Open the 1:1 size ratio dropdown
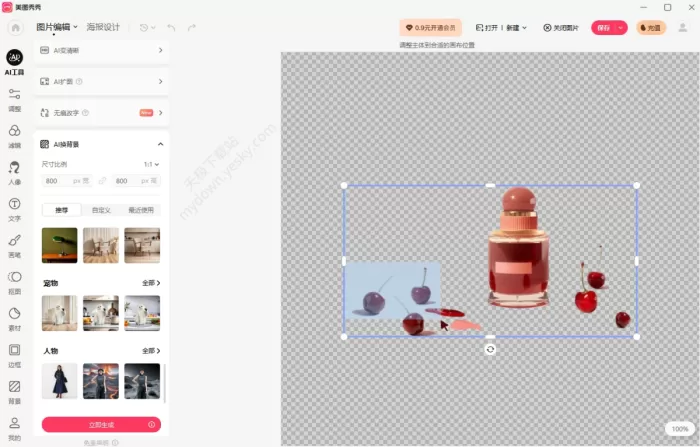700x447 pixels. click(x=151, y=164)
